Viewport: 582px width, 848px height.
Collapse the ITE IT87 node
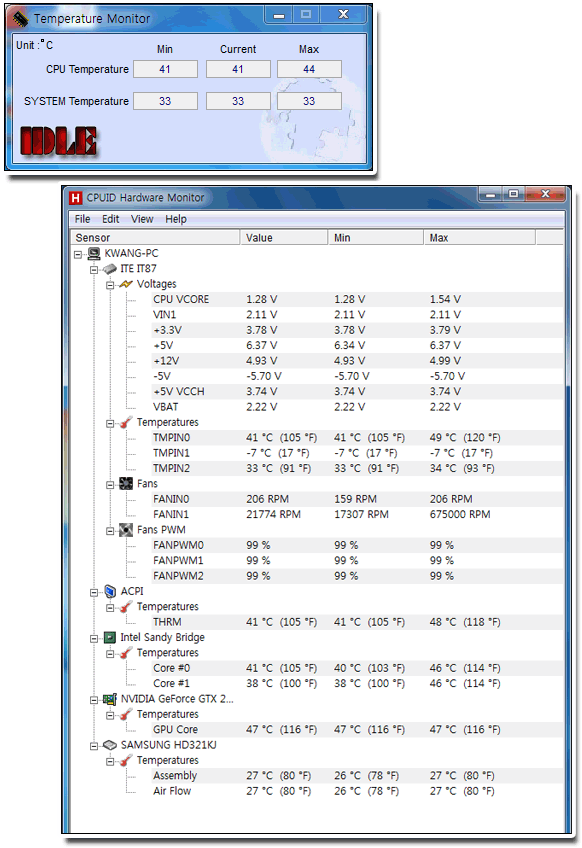pyautogui.click(x=94, y=269)
